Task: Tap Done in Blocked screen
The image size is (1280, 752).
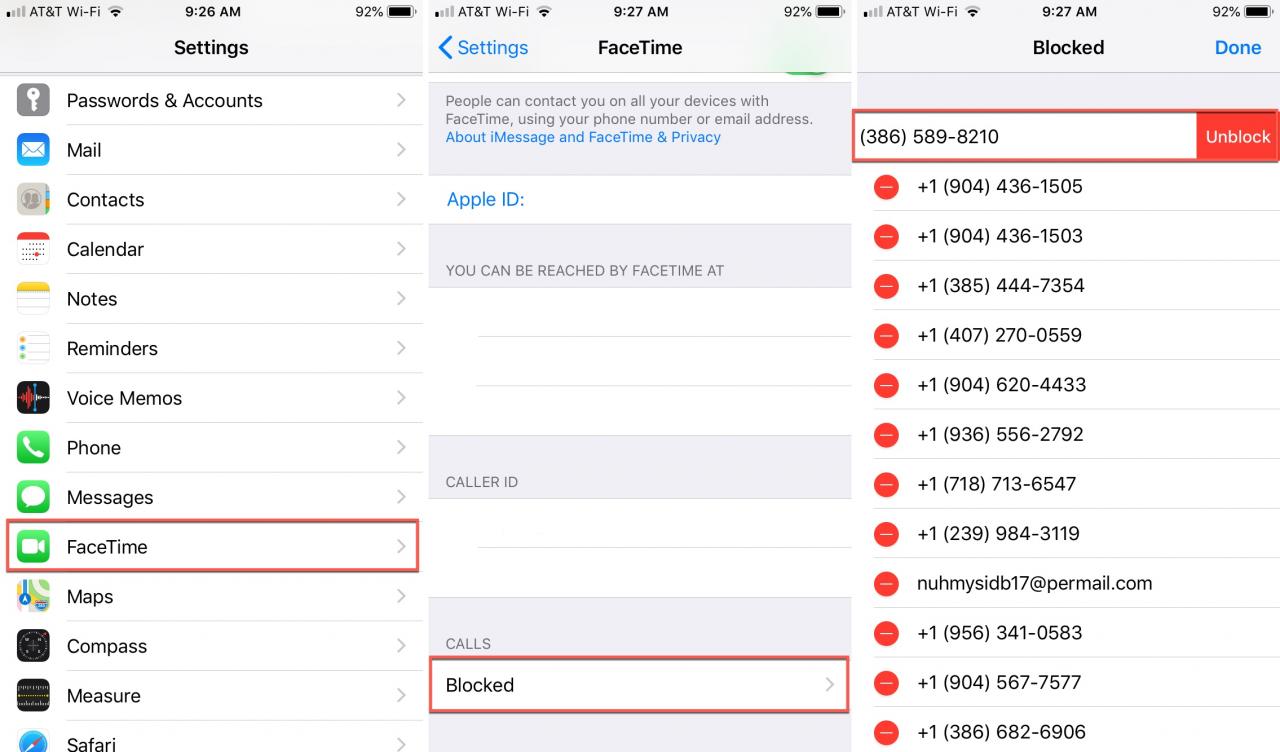Action: tap(1238, 47)
